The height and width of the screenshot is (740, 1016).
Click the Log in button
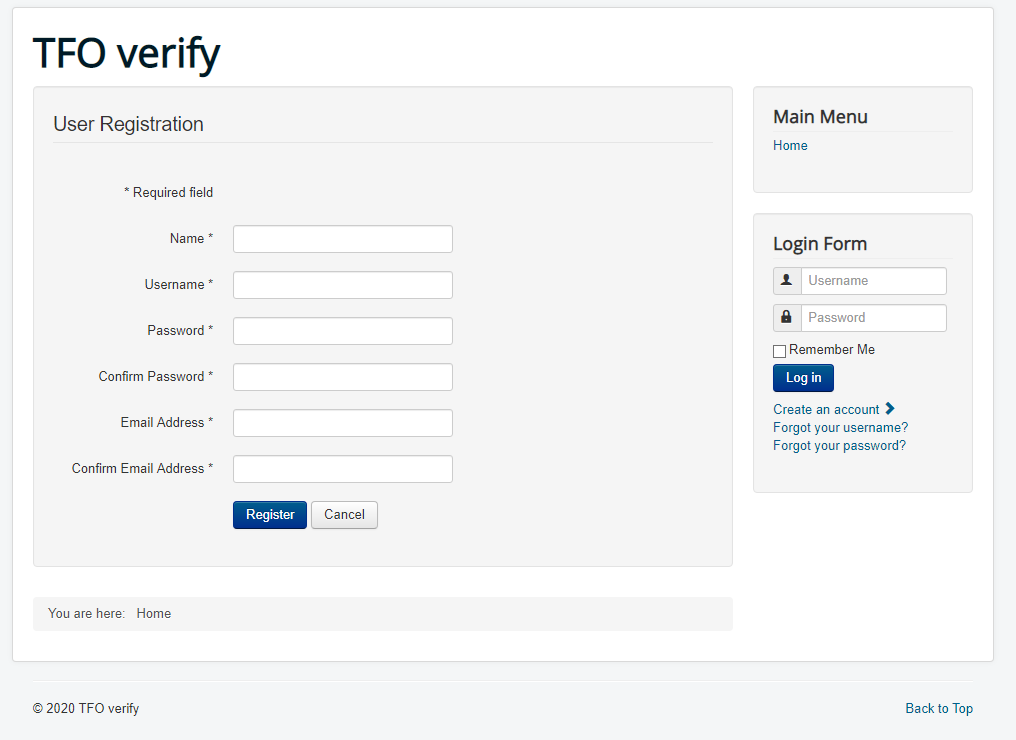[x=803, y=378]
